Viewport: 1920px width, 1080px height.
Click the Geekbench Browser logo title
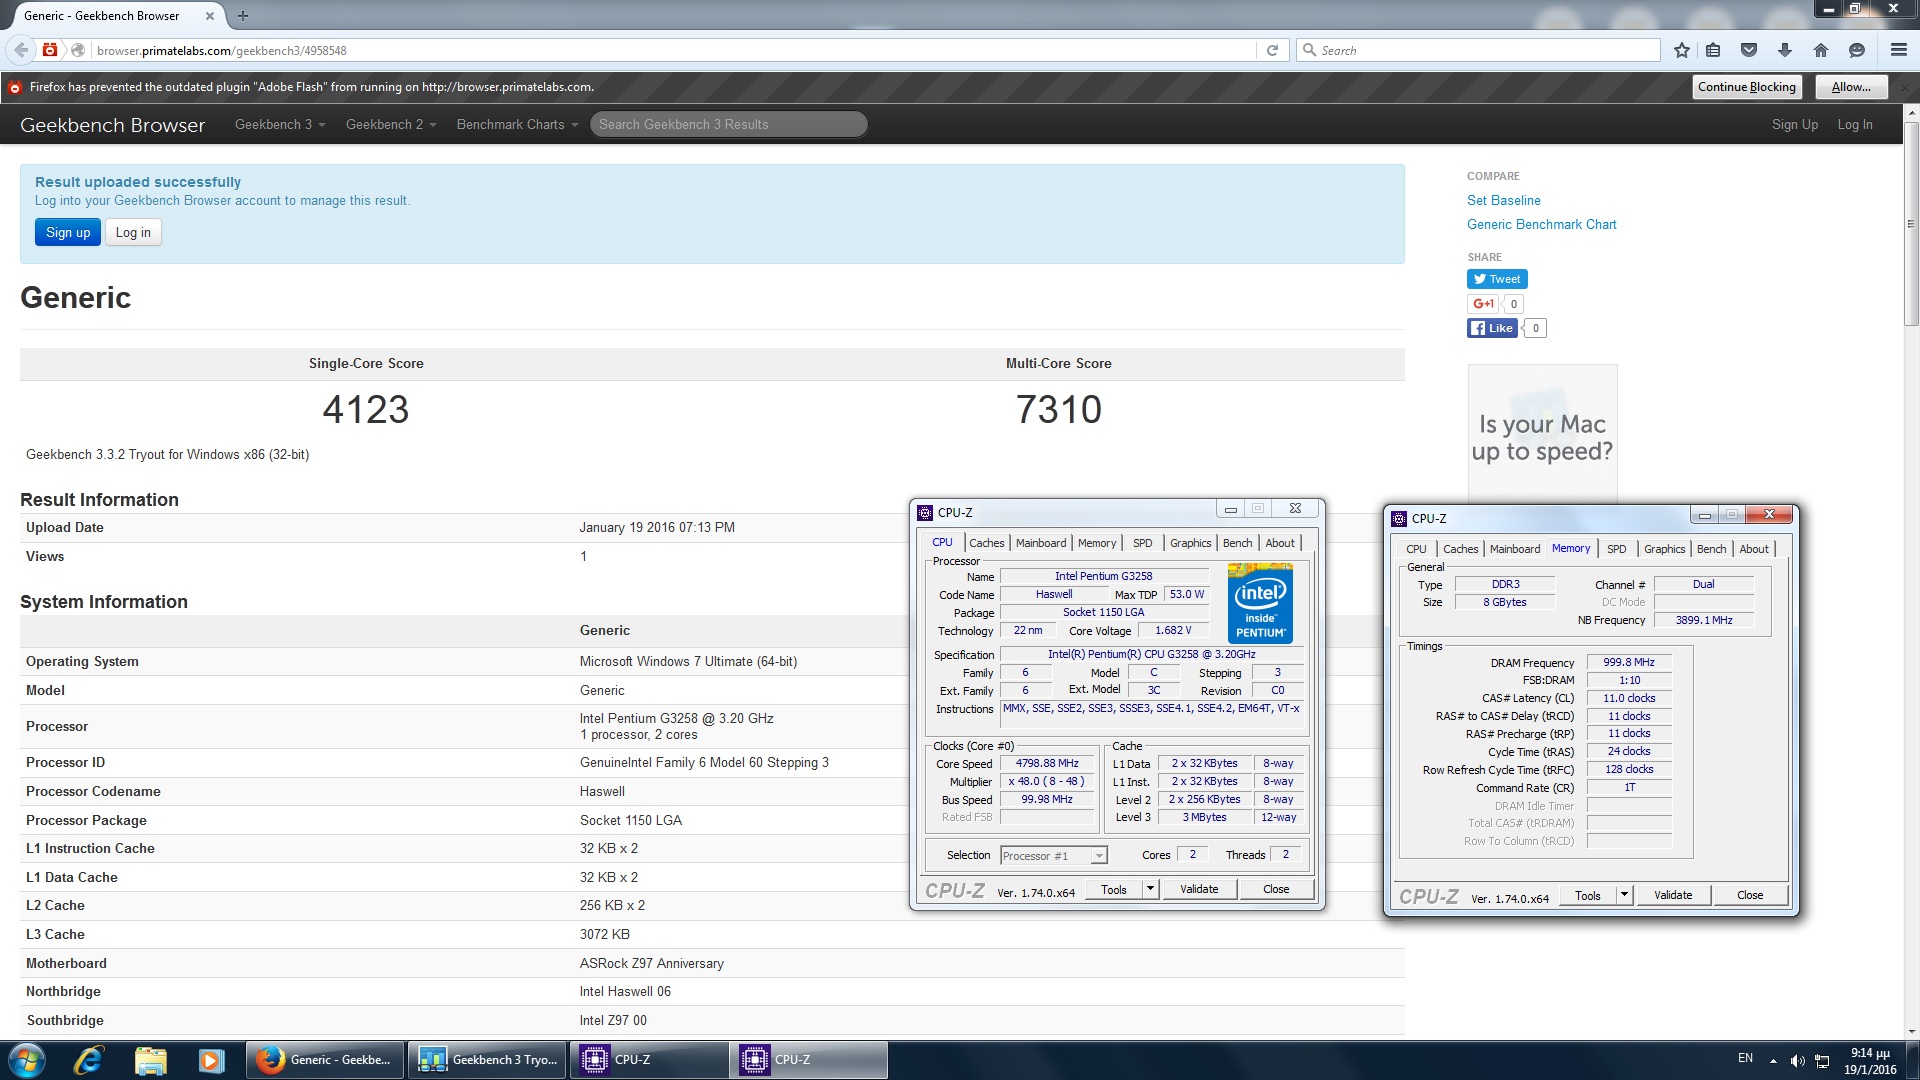click(x=112, y=125)
